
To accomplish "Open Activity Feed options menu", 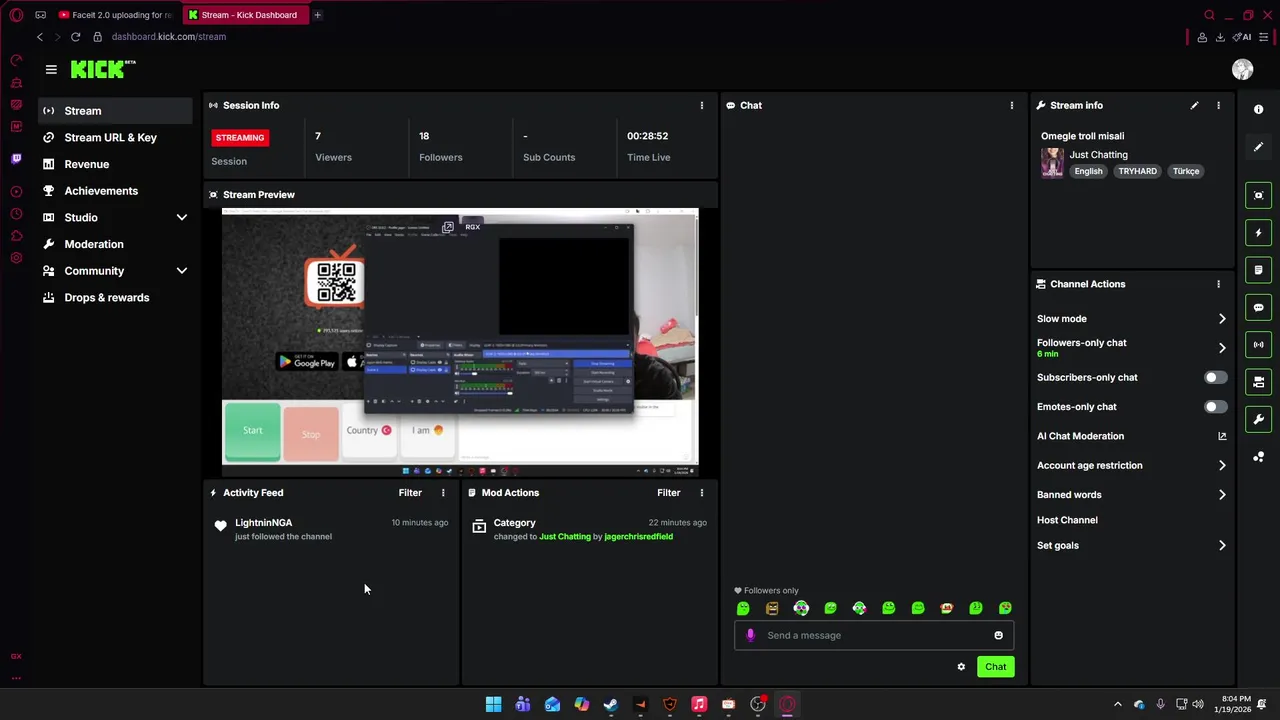I will click(x=443, y=493).
